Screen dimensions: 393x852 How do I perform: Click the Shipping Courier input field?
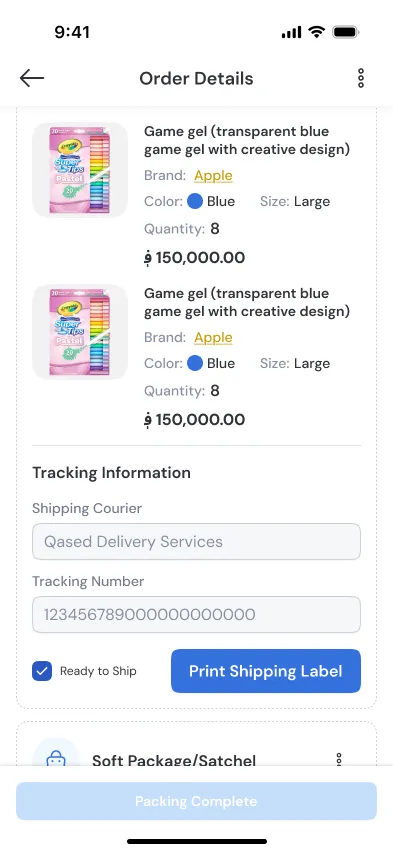click(x=196, y=542)
